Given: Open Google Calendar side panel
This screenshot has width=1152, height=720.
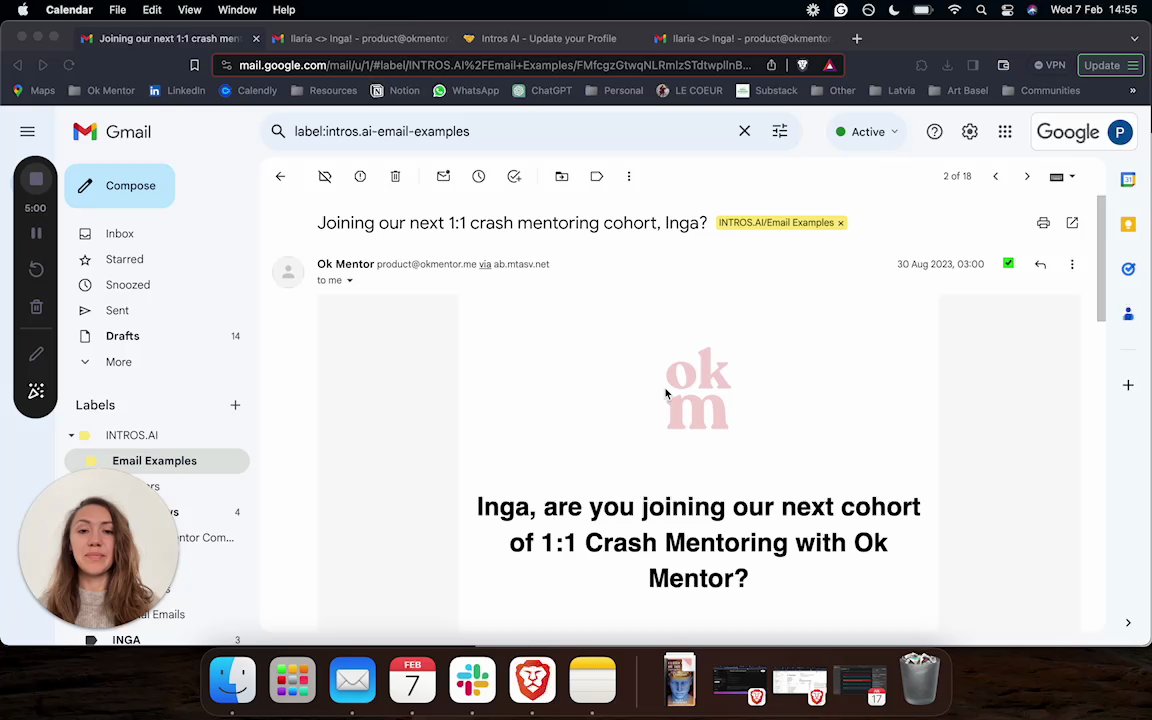Looking at the screenshot, I should pyautogui.click(x=1128, y=180).
